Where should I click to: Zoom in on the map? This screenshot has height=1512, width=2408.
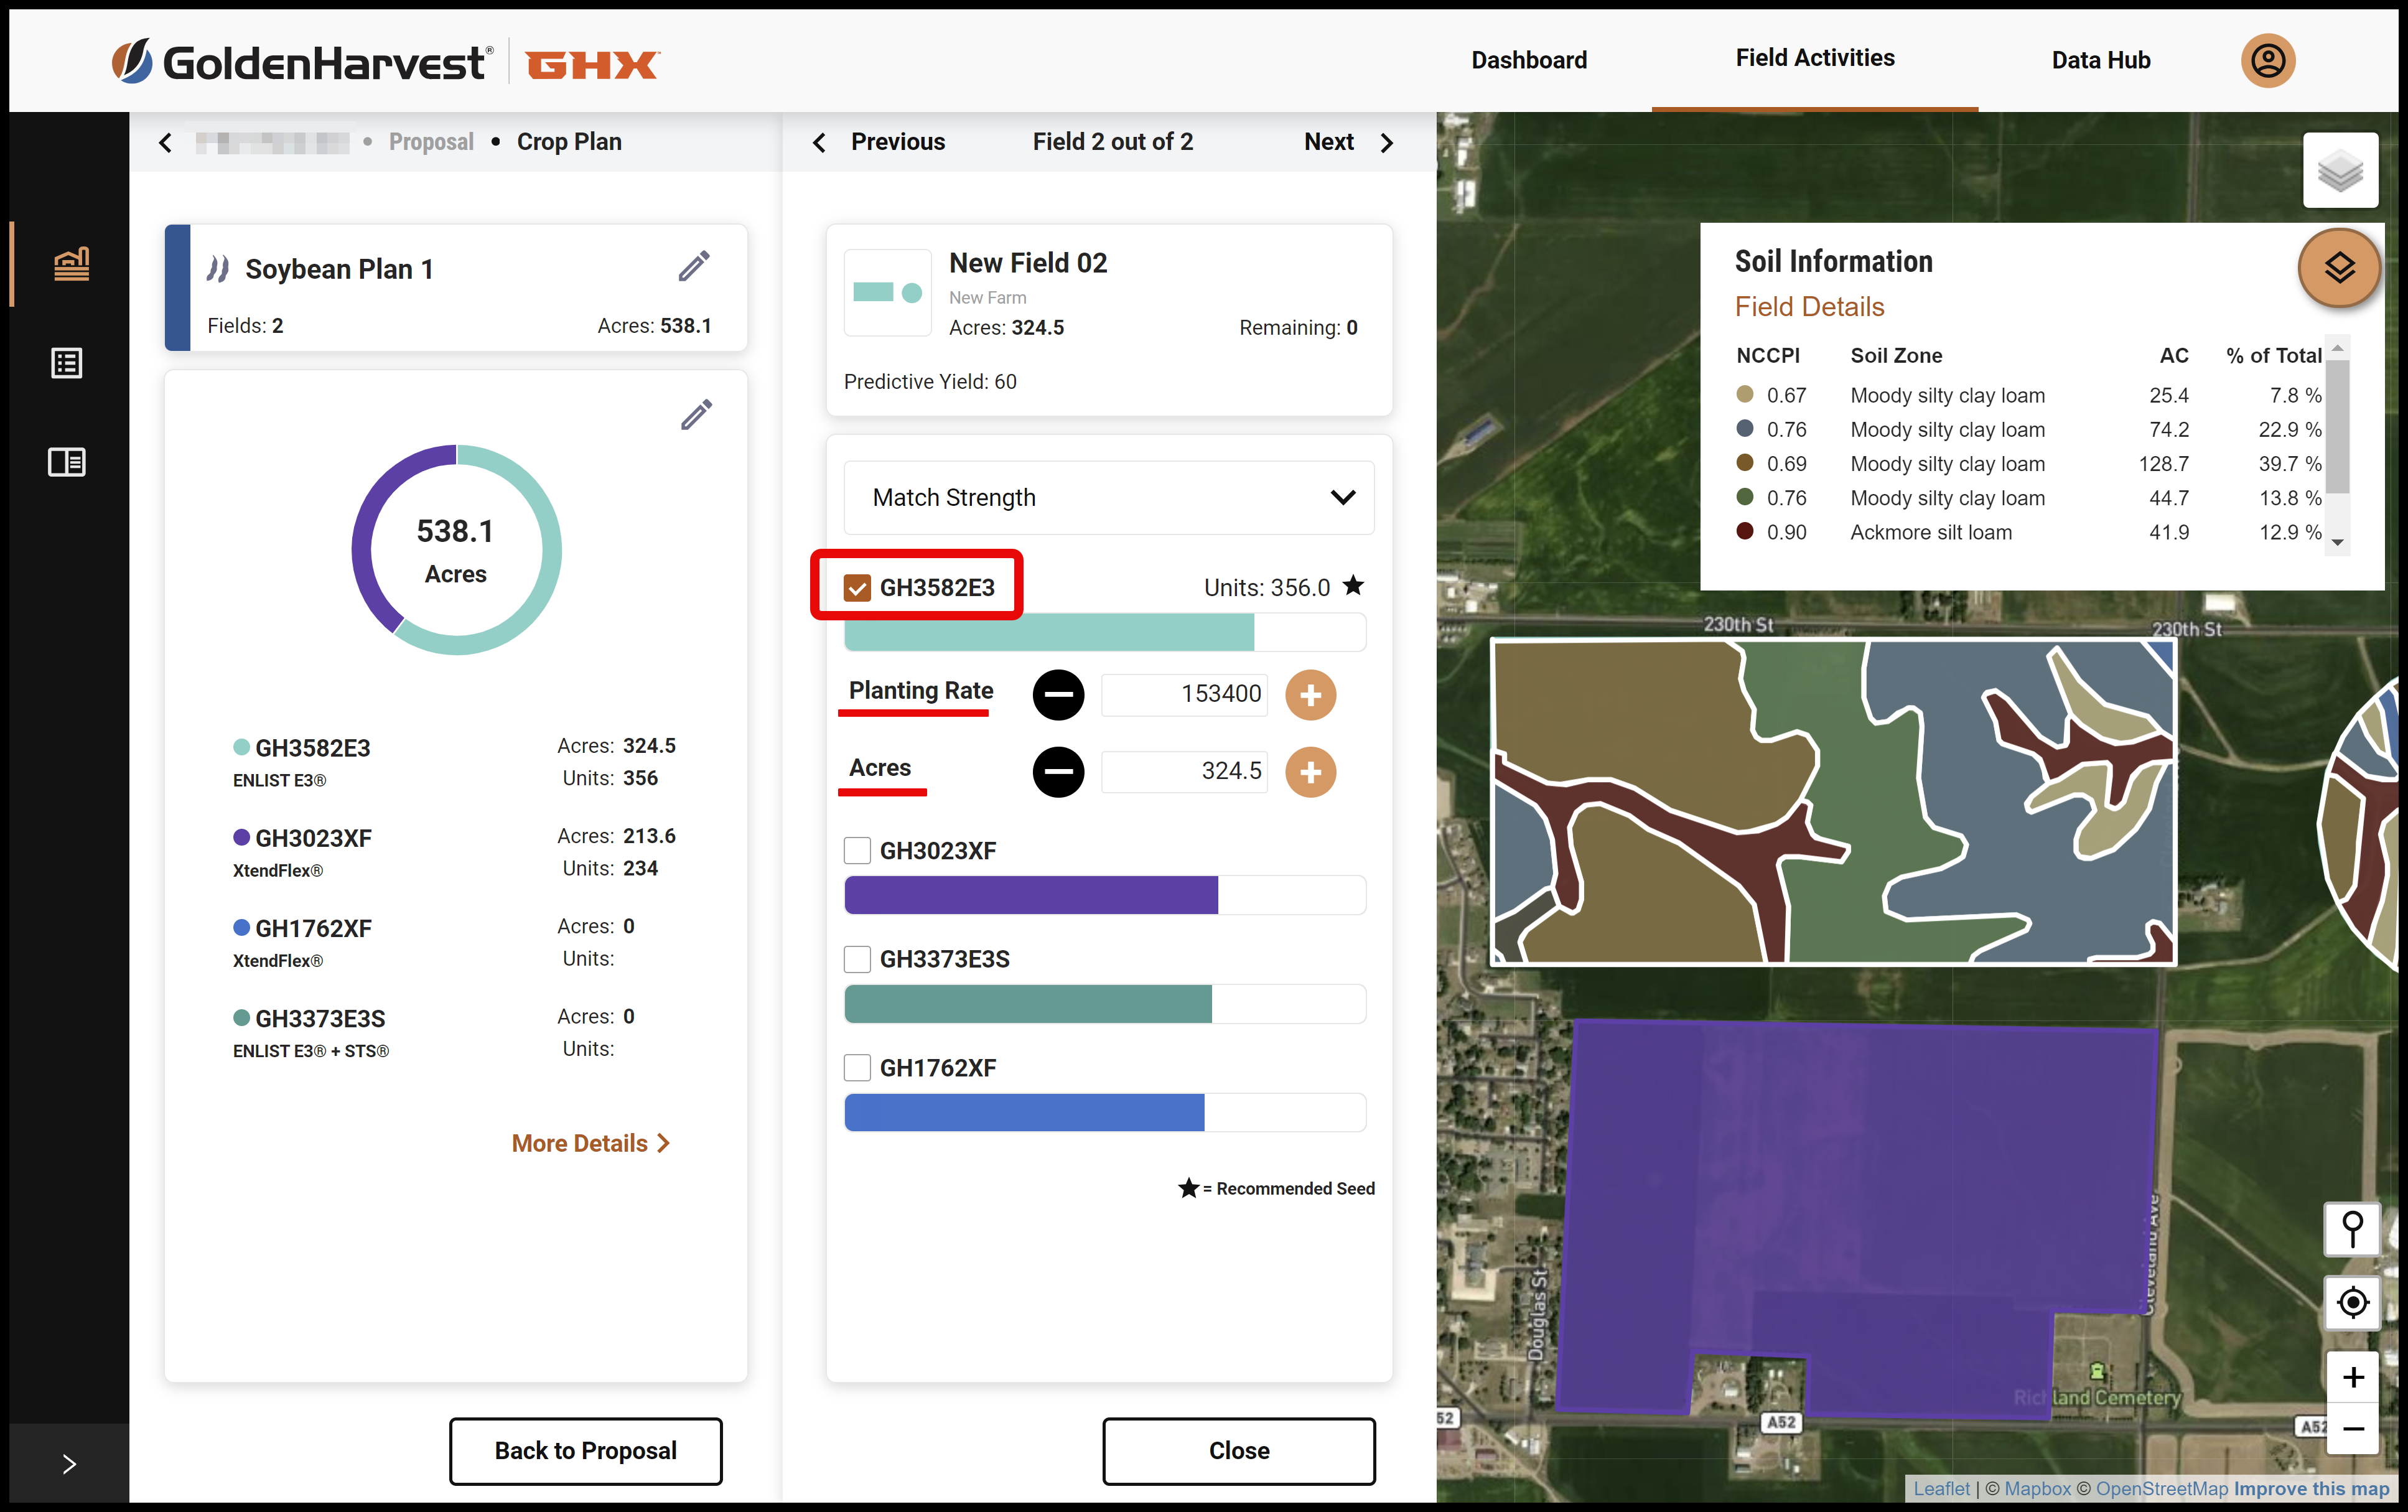tap(2352, 1377)
